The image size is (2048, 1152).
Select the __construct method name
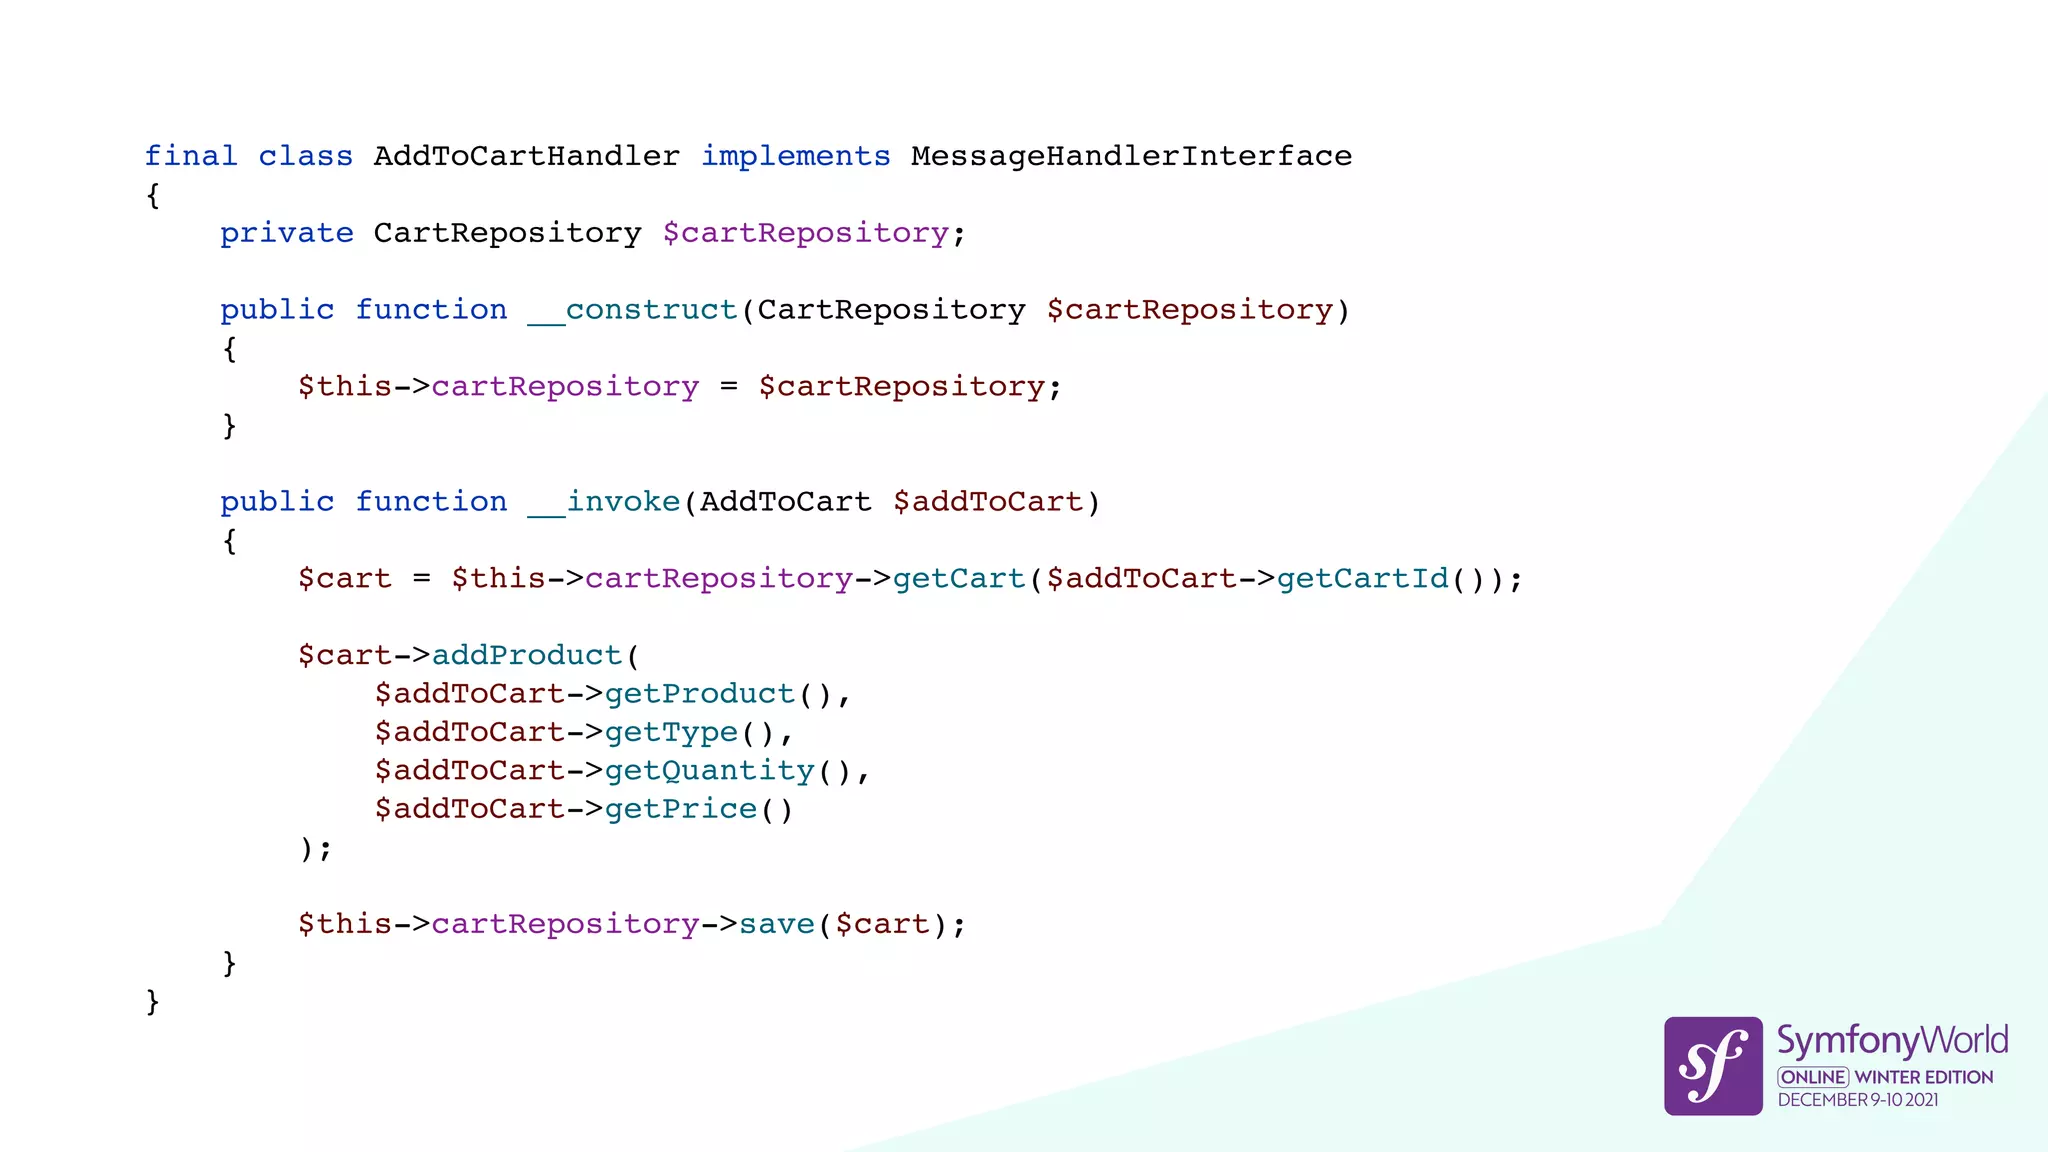(632, 310)
